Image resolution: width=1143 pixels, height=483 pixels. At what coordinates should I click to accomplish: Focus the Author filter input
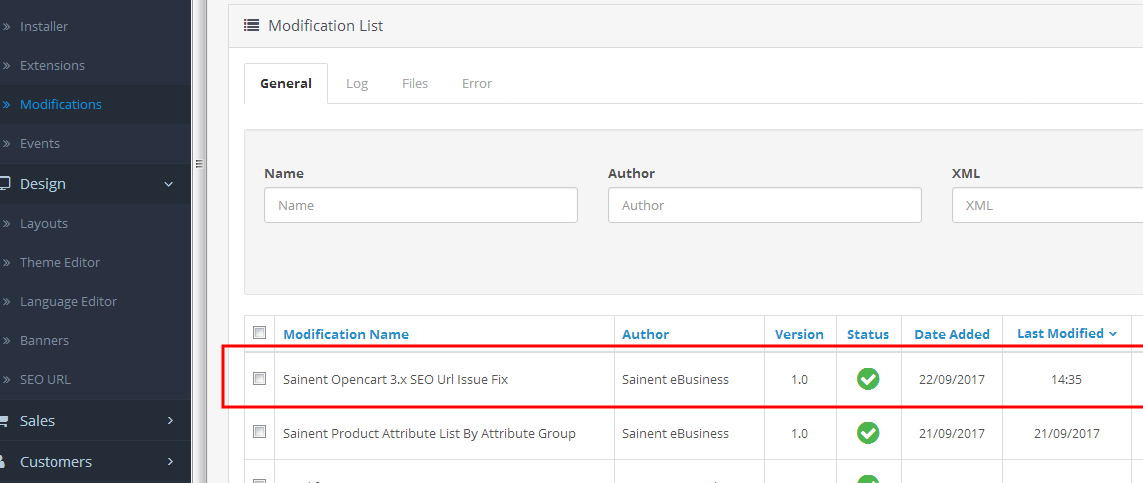pyautogui.click(x=765, y=205)
